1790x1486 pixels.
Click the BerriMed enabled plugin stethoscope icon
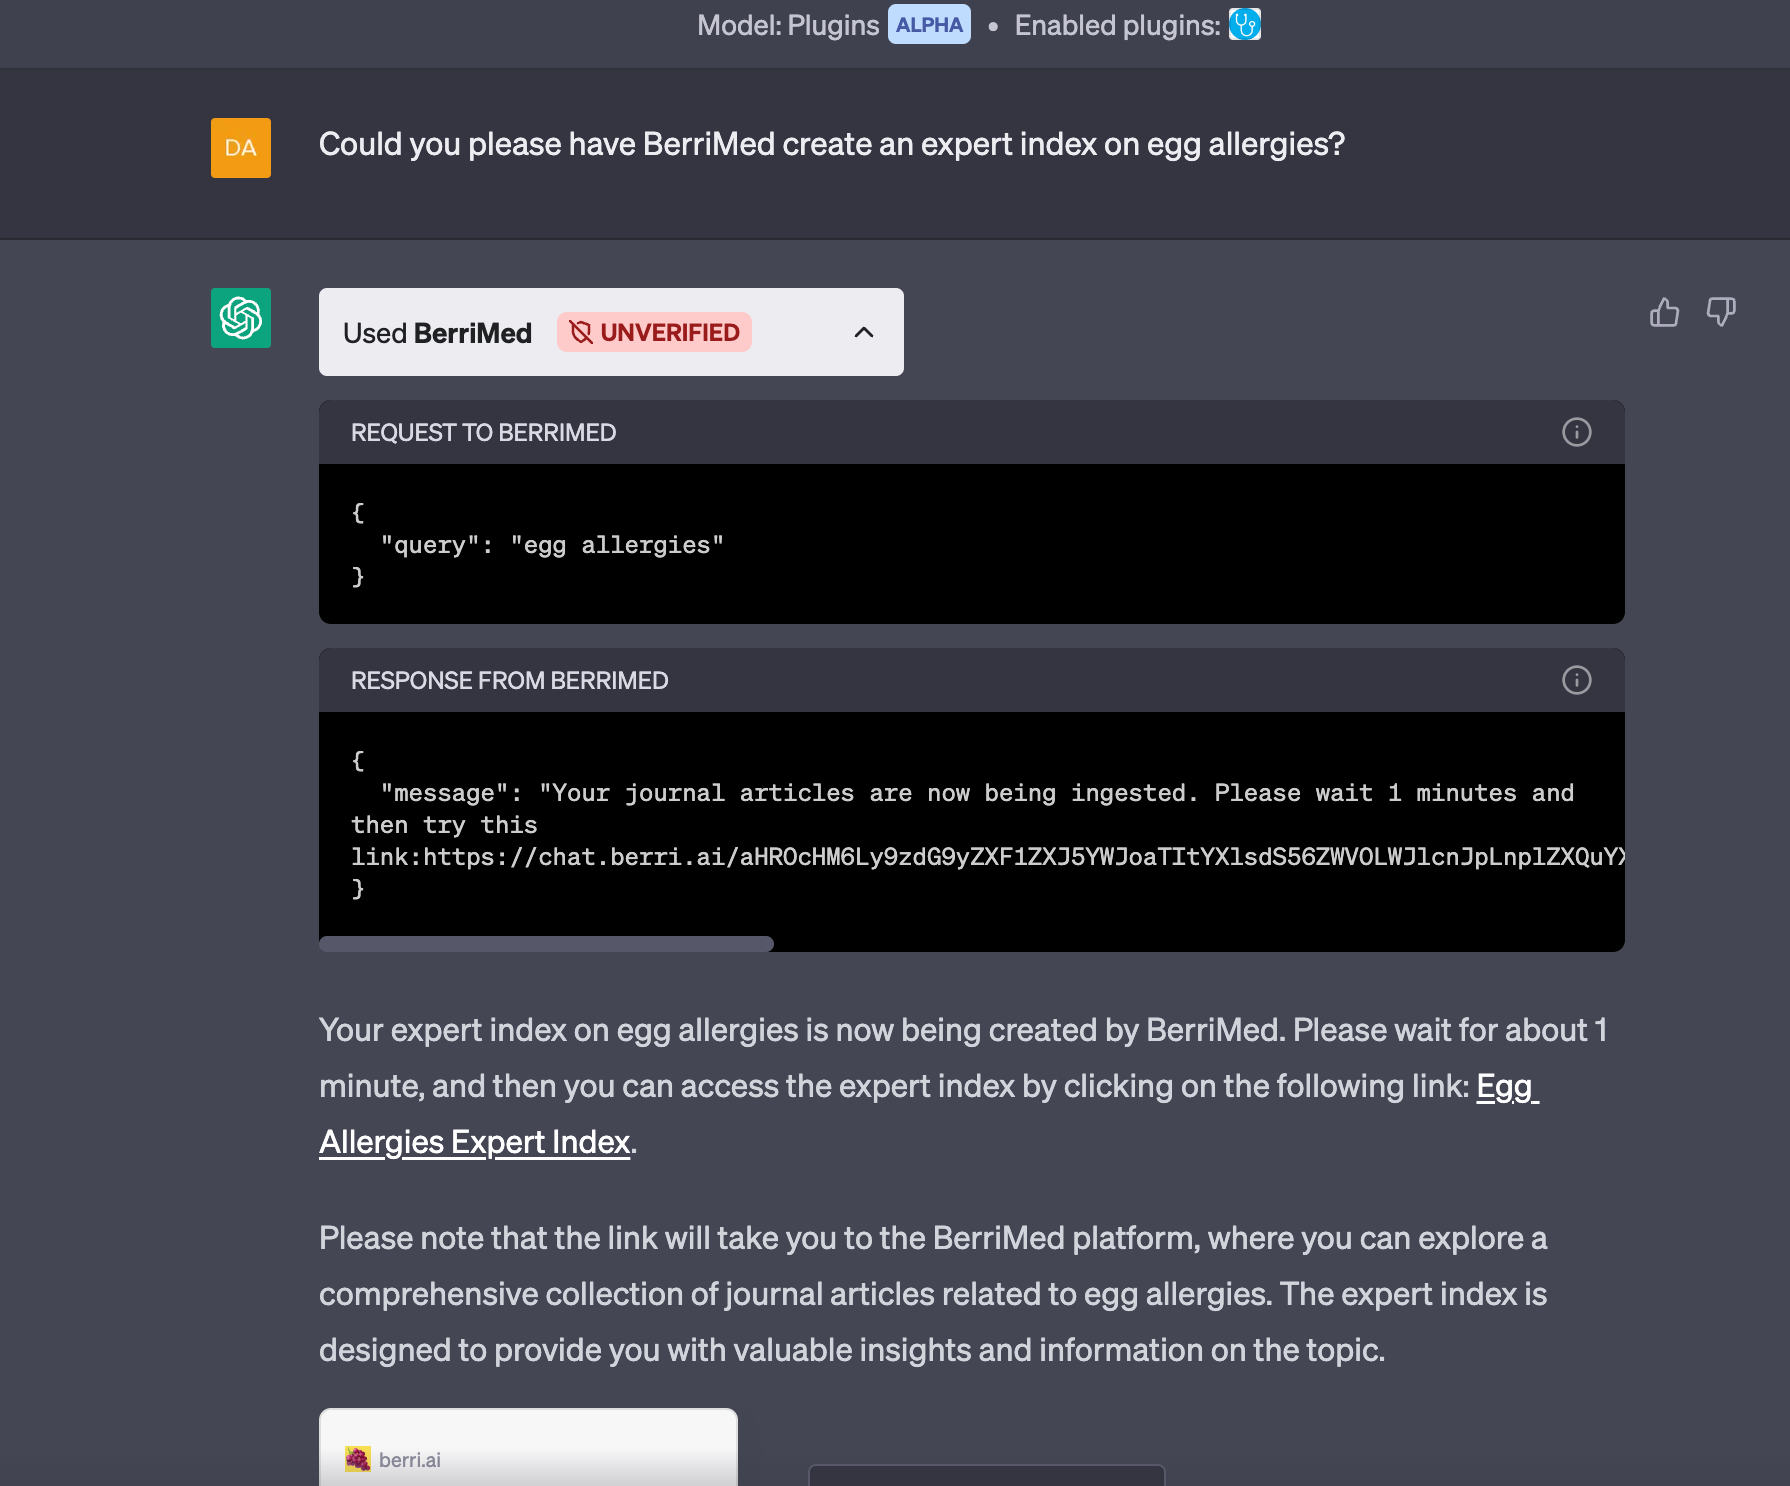point(1244,24)
